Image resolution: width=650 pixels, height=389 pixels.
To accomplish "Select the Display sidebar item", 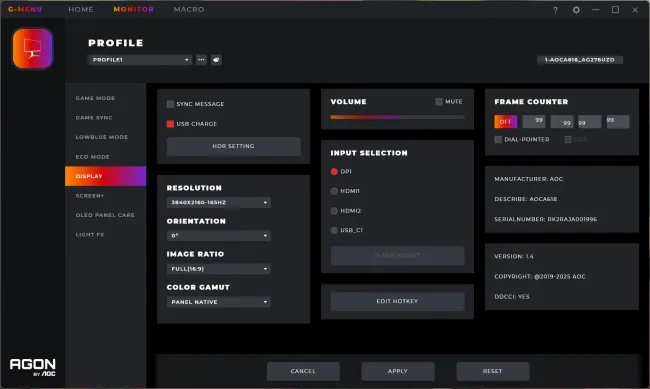I will [105, 176].
